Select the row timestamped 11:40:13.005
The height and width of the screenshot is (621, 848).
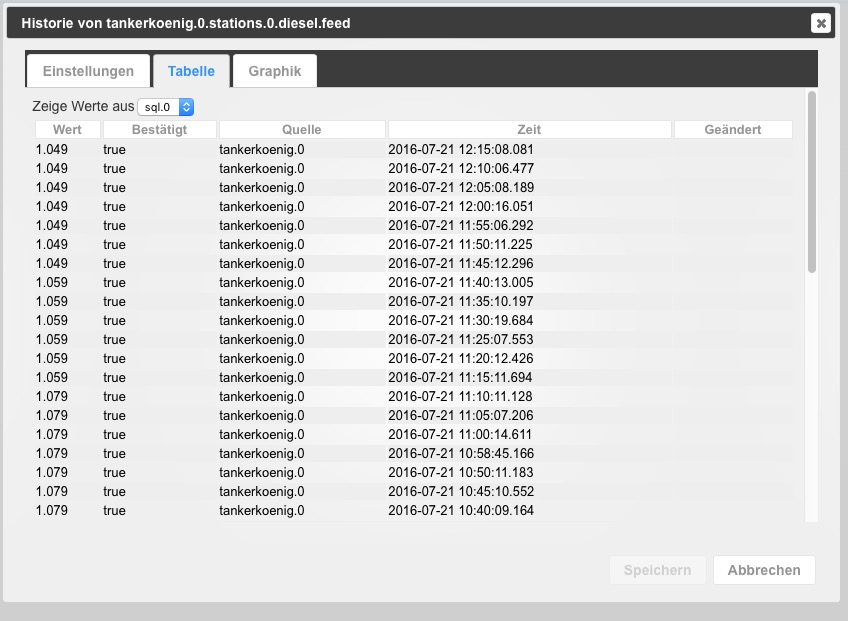461,282
